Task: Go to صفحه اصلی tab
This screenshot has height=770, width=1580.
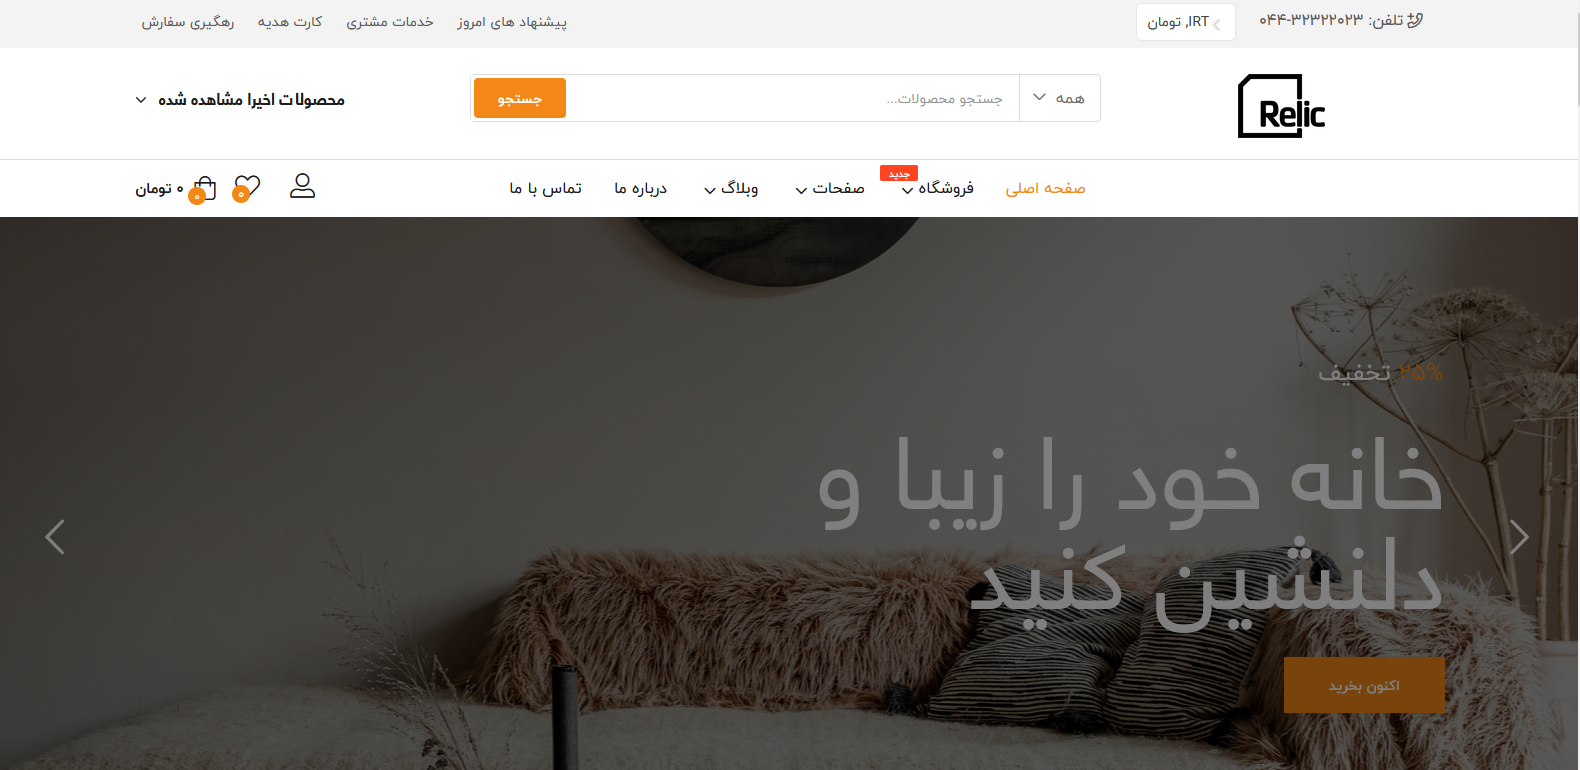Action: (x=1045, y=188)
